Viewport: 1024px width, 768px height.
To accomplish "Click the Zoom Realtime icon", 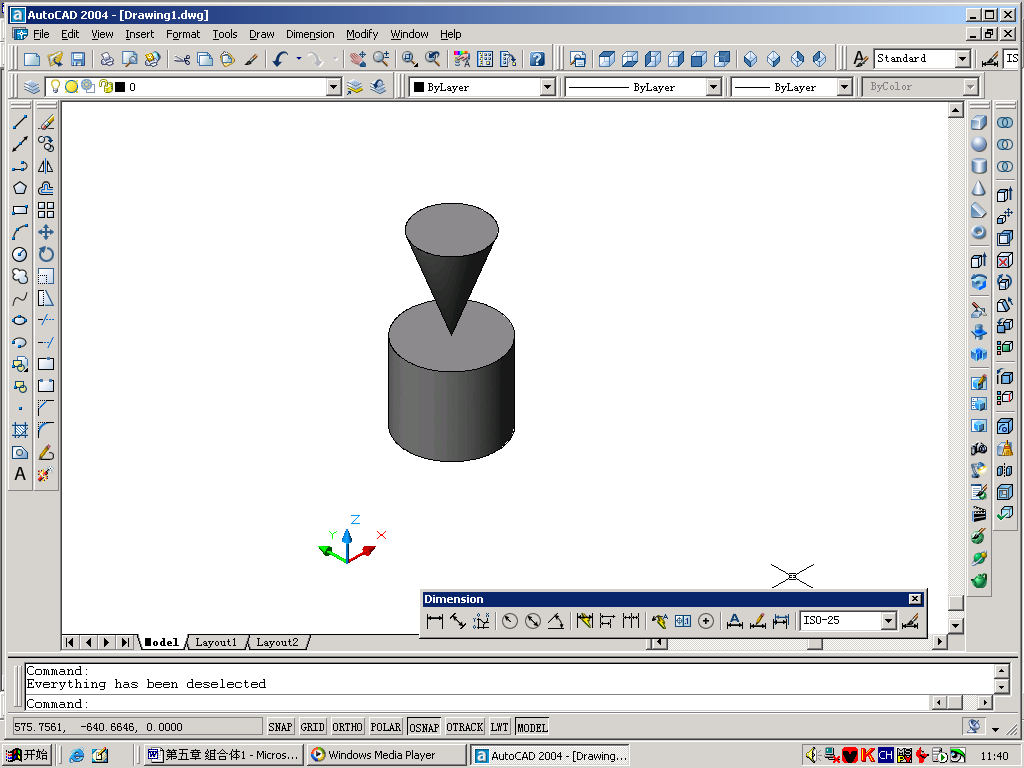I will coord(381,59).
